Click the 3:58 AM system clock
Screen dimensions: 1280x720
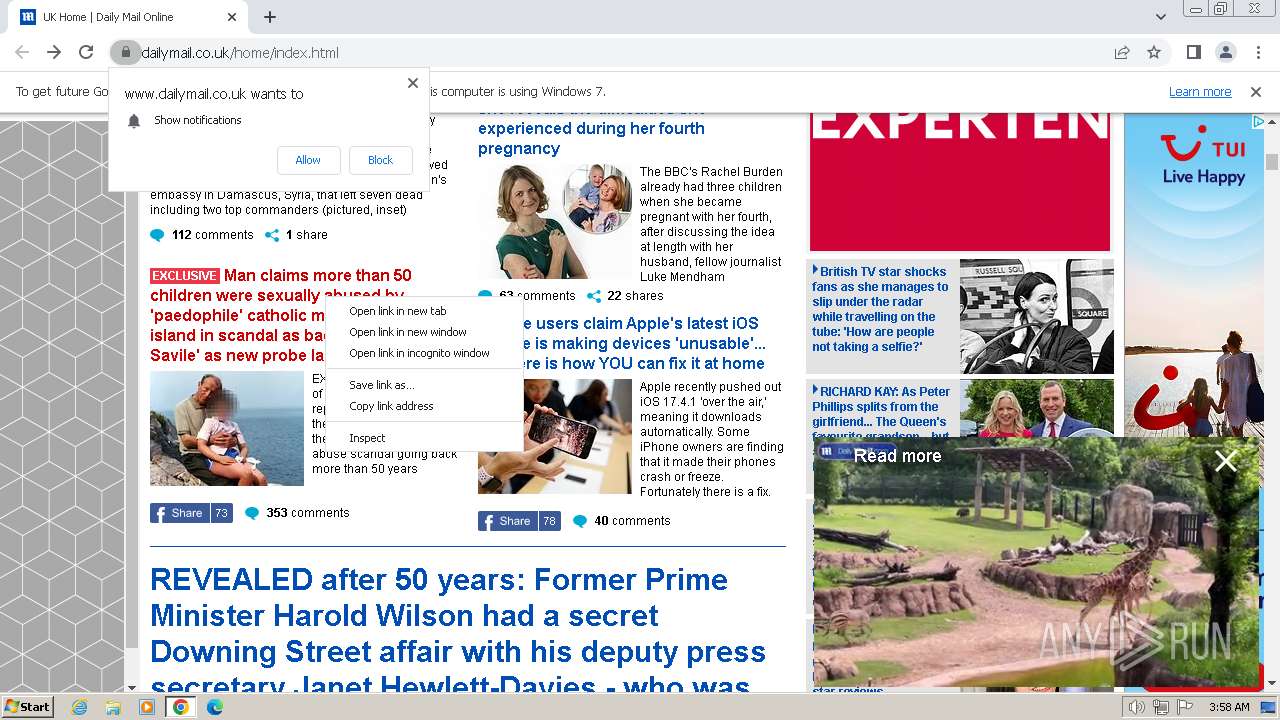[1229, 707]
